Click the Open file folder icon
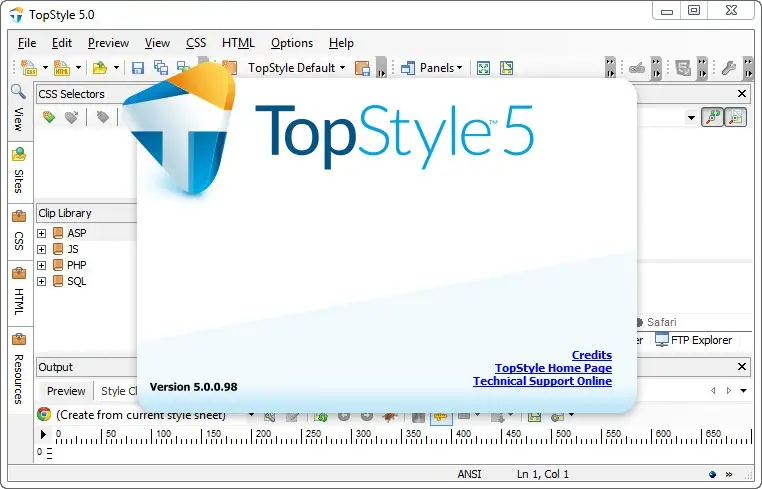Image resolution: width=762 pixels, height=489 pixels. point(100,68)
